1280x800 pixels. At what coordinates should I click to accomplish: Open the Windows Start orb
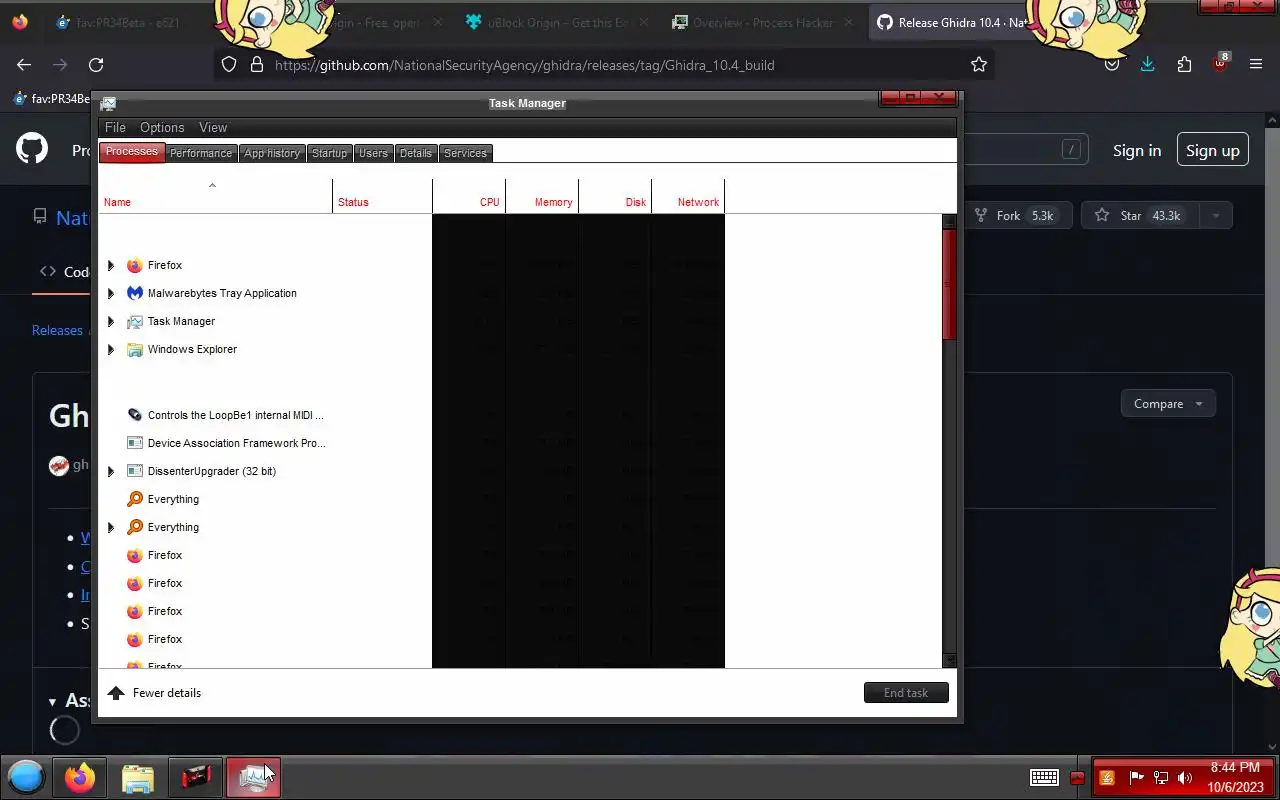click(x=27, y=777)
